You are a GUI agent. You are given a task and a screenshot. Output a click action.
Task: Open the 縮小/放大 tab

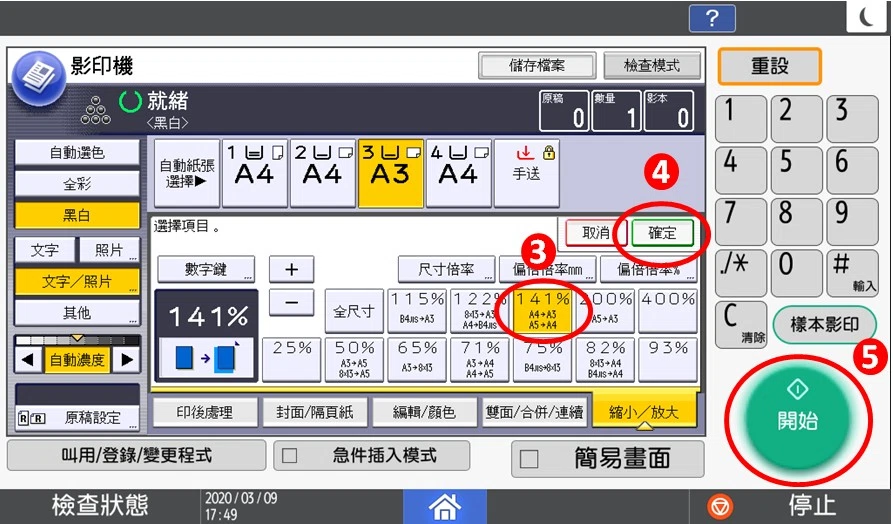(x=644, y=411)
